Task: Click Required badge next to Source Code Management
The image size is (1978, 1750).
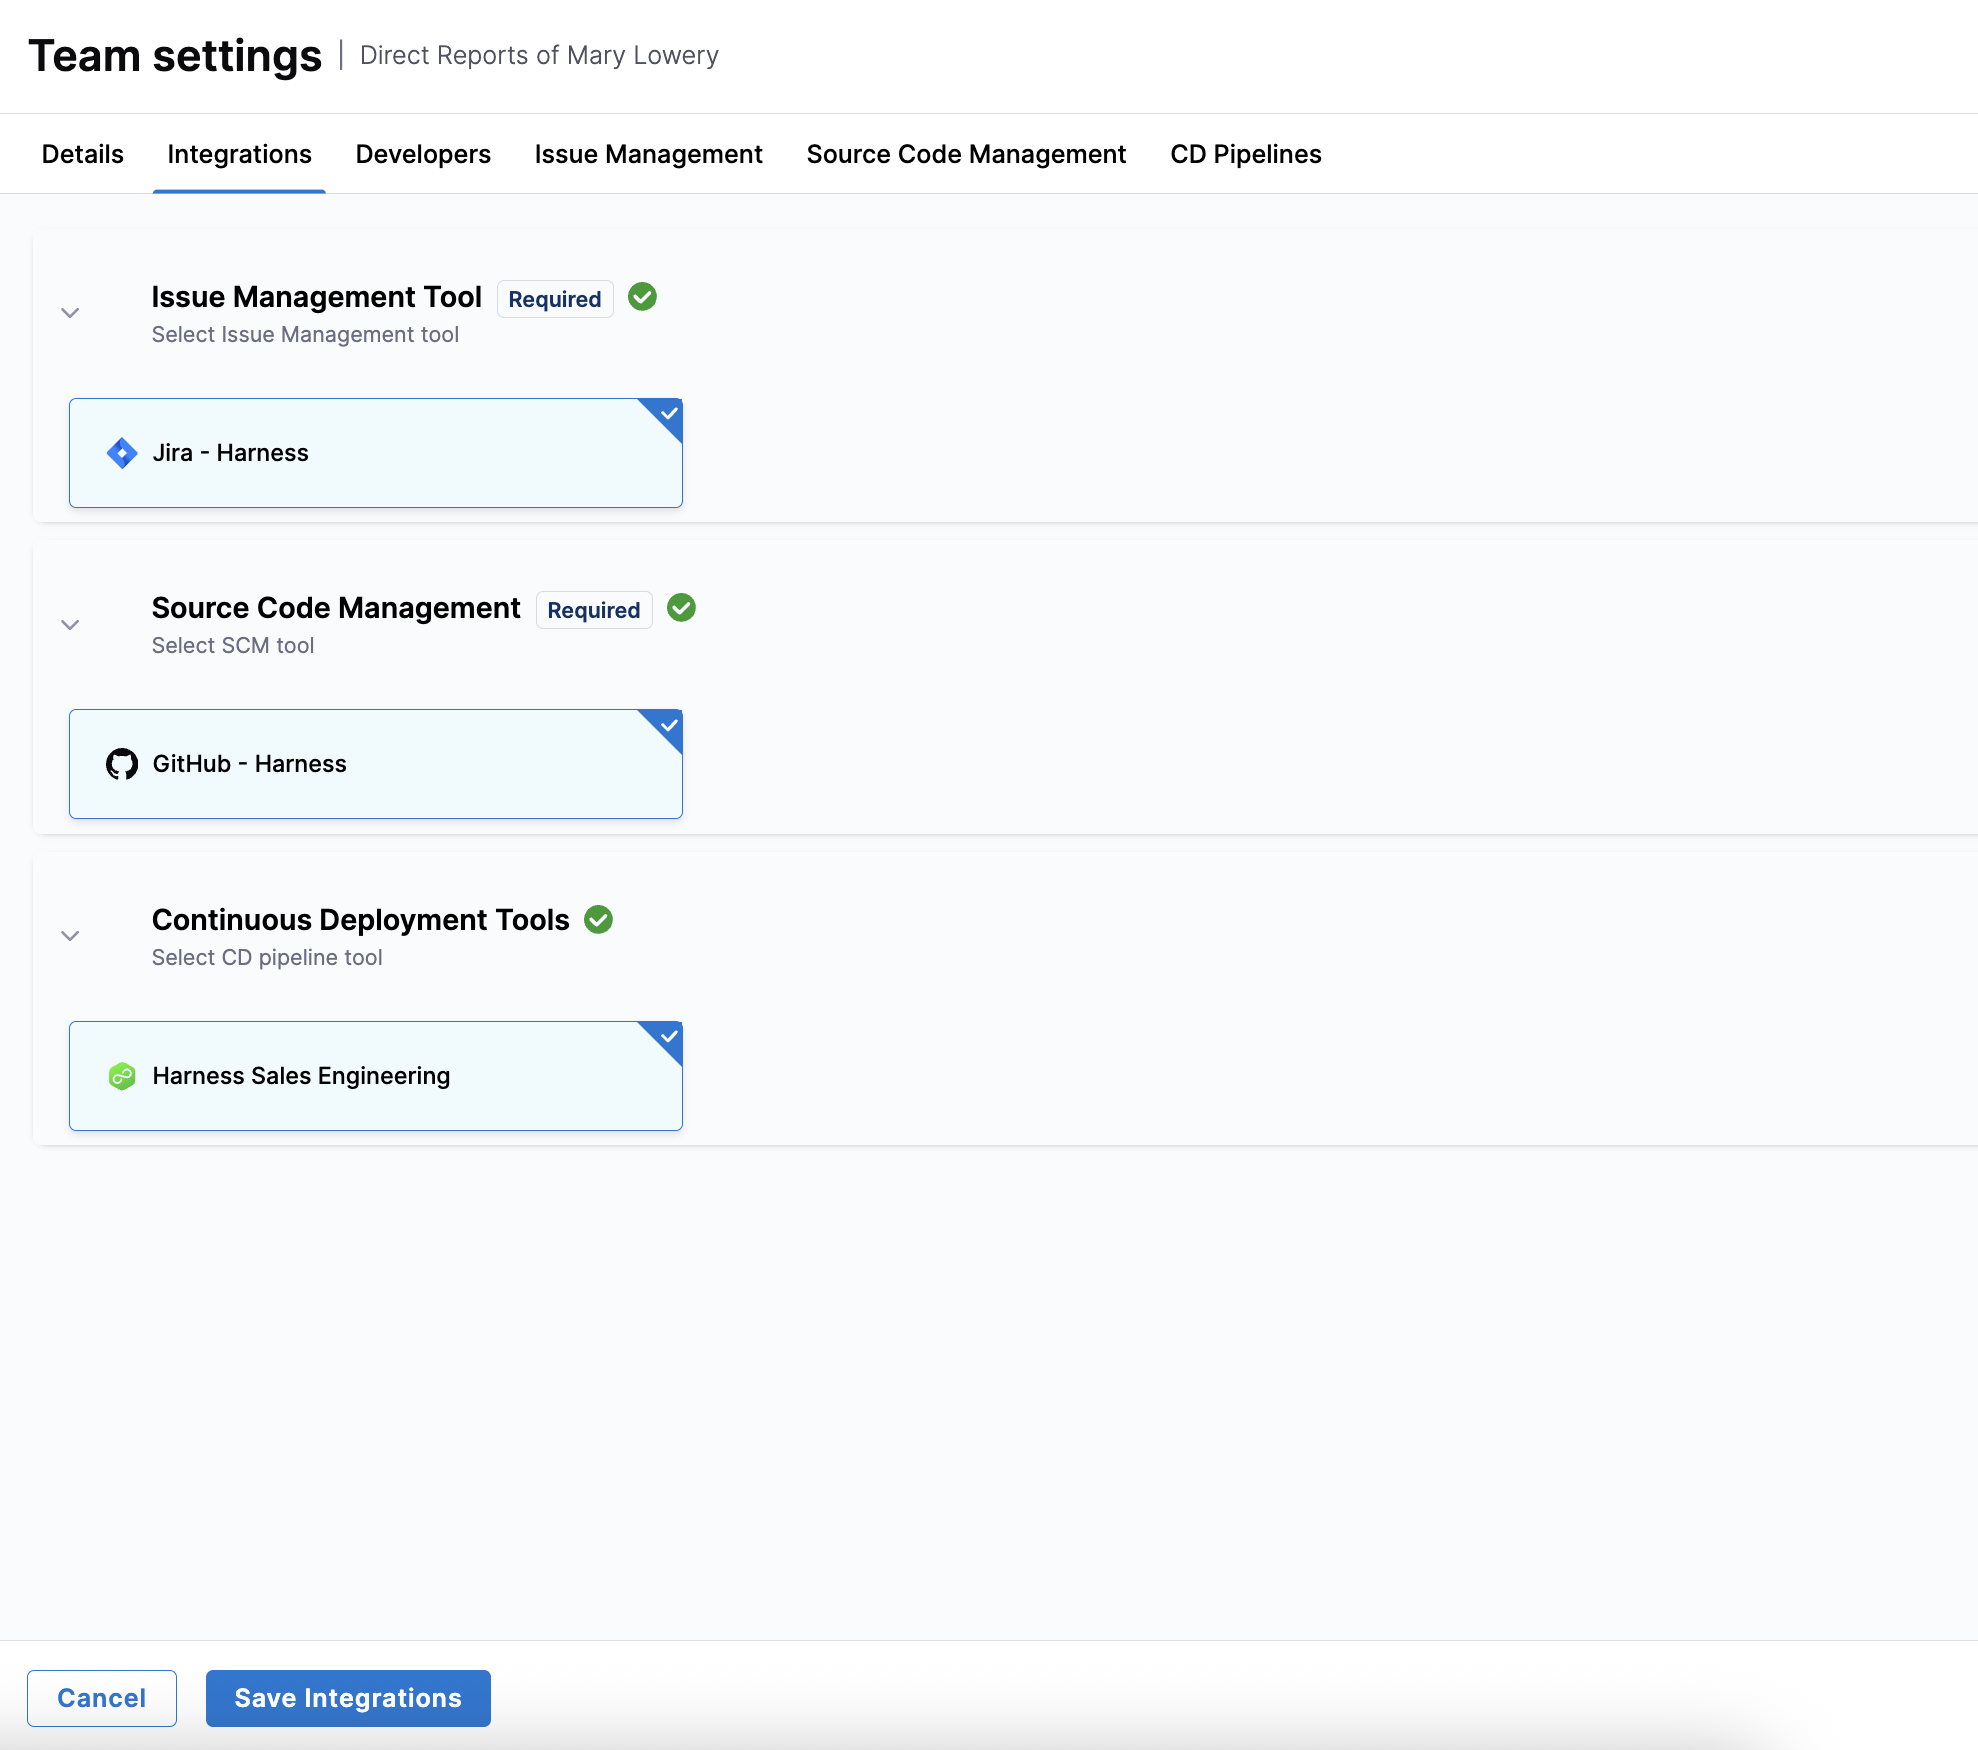Action: pos(593,610)
